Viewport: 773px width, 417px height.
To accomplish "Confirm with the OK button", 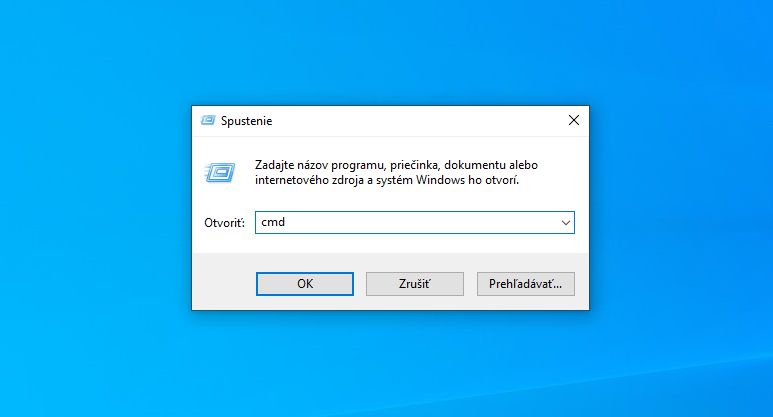I will [305, 284].
